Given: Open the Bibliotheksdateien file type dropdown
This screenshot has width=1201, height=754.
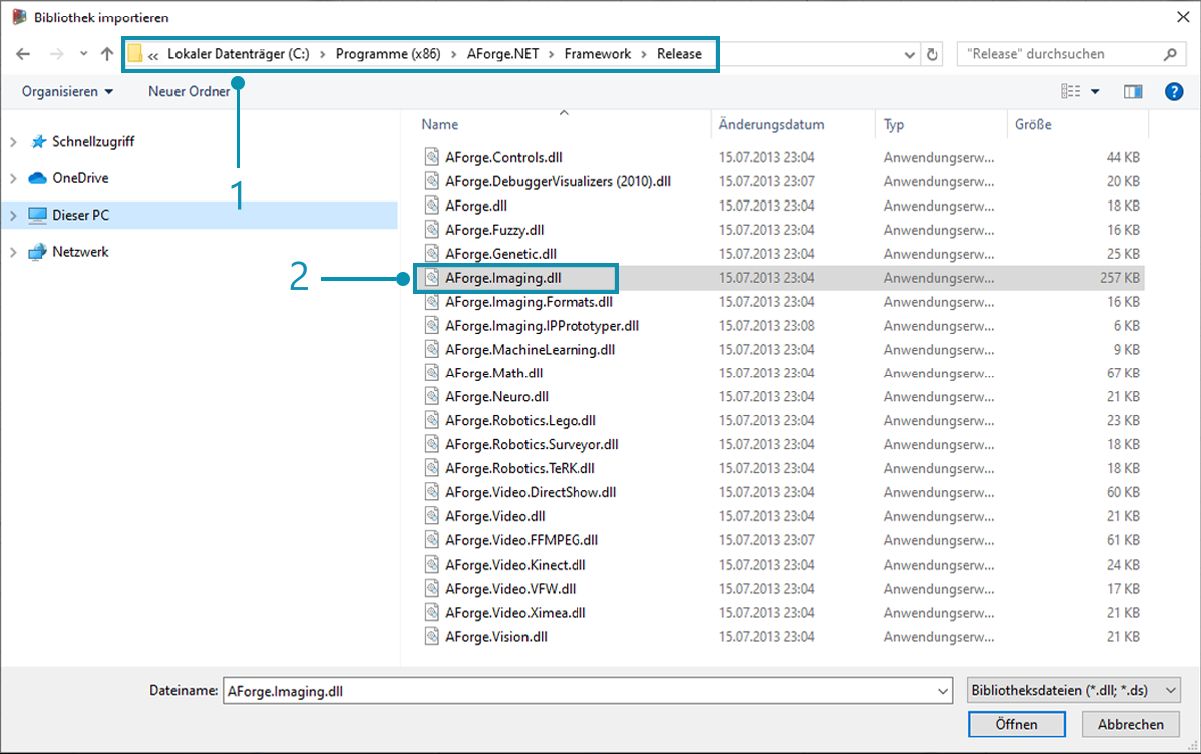Looking at the screenshot, I should (1074, 691).
